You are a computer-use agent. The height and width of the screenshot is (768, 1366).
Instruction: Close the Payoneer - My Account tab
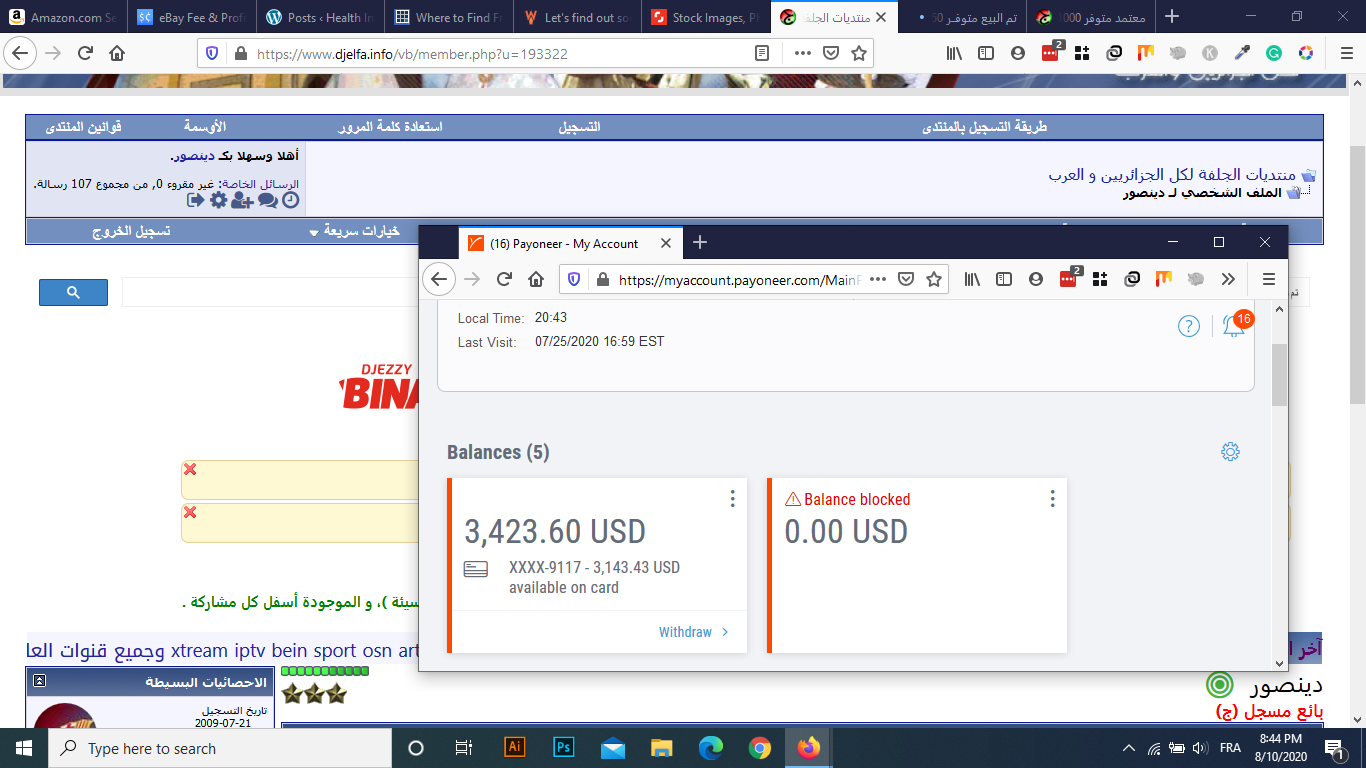[665, 243]
